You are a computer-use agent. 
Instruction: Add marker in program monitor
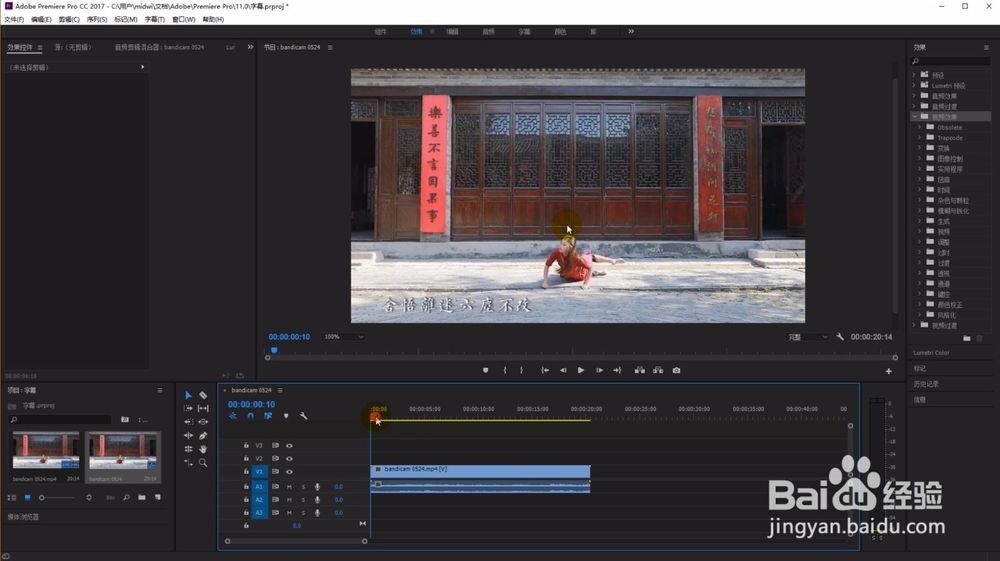(x=485, y=370)
